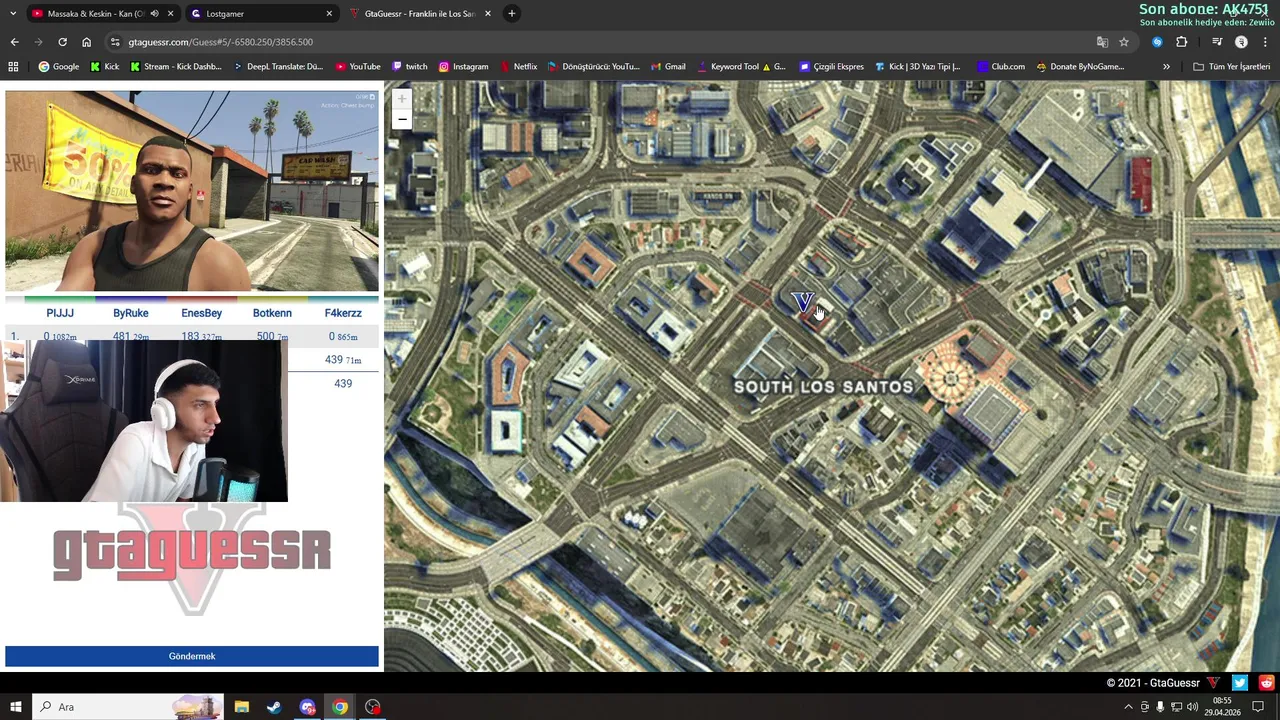Reload the current page
The image size is (1280, 720).
click(x=62, y=42)
